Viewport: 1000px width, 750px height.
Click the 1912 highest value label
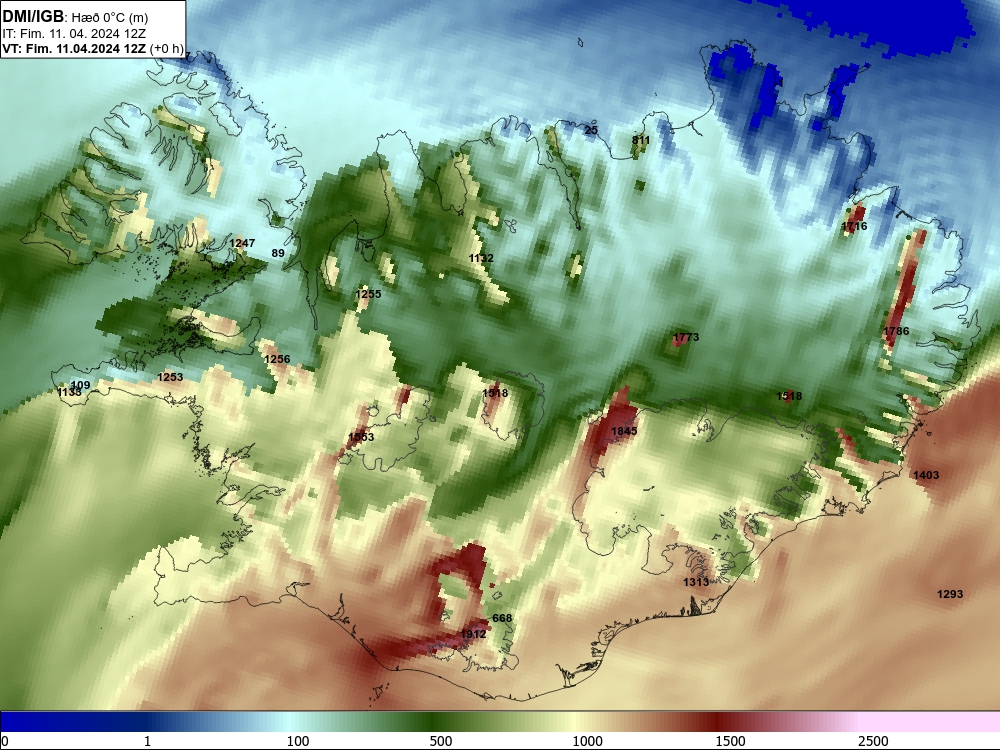point(473,634)
